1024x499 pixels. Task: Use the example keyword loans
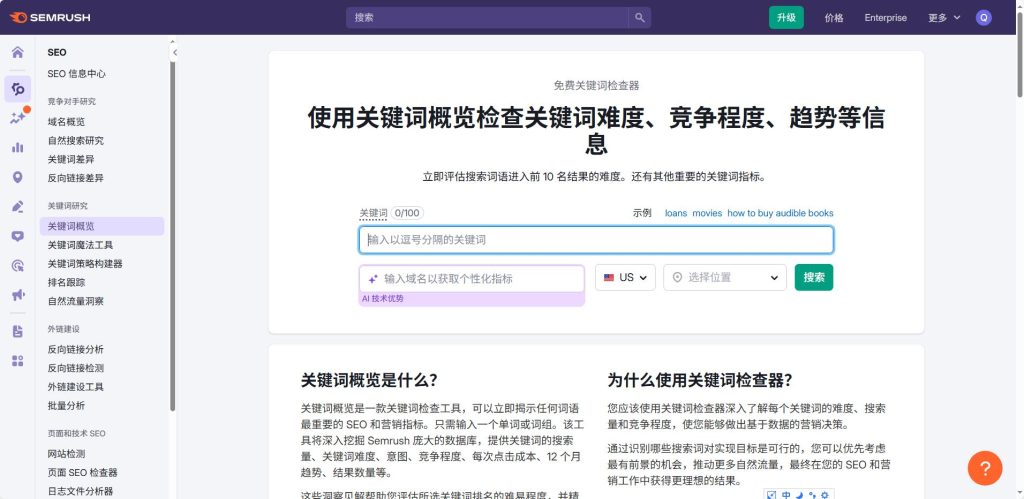[676, 213]
